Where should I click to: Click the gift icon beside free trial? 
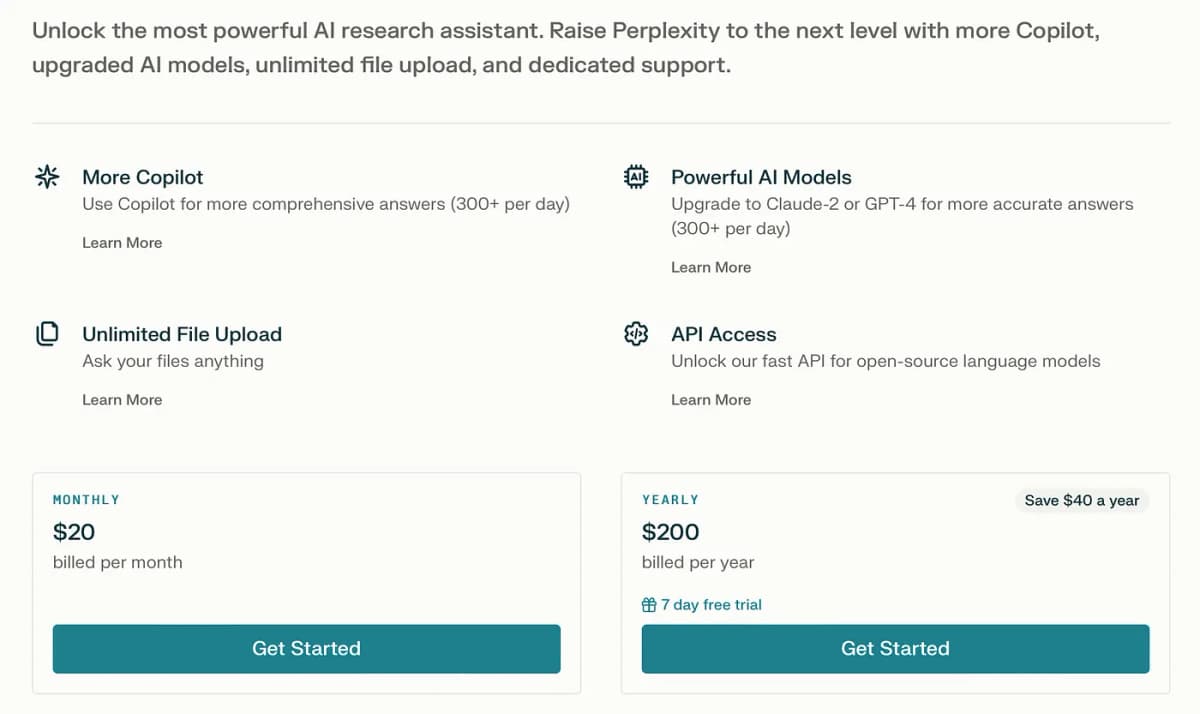(x=649, y=605)
